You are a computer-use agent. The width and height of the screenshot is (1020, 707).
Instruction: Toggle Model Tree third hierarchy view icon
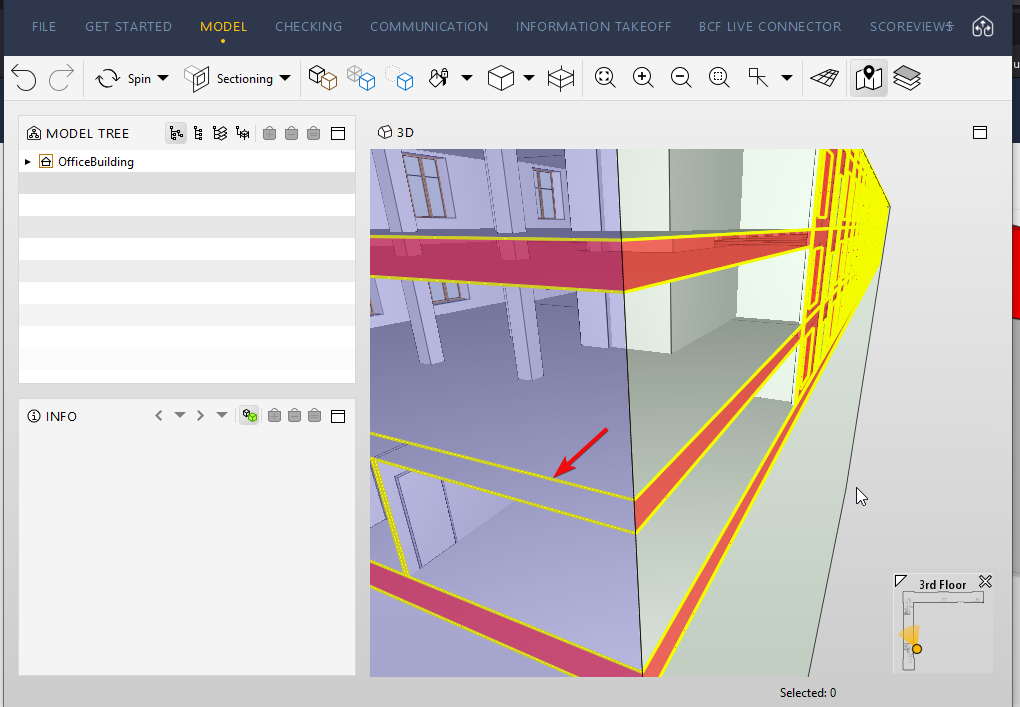[x=221, y=133]
